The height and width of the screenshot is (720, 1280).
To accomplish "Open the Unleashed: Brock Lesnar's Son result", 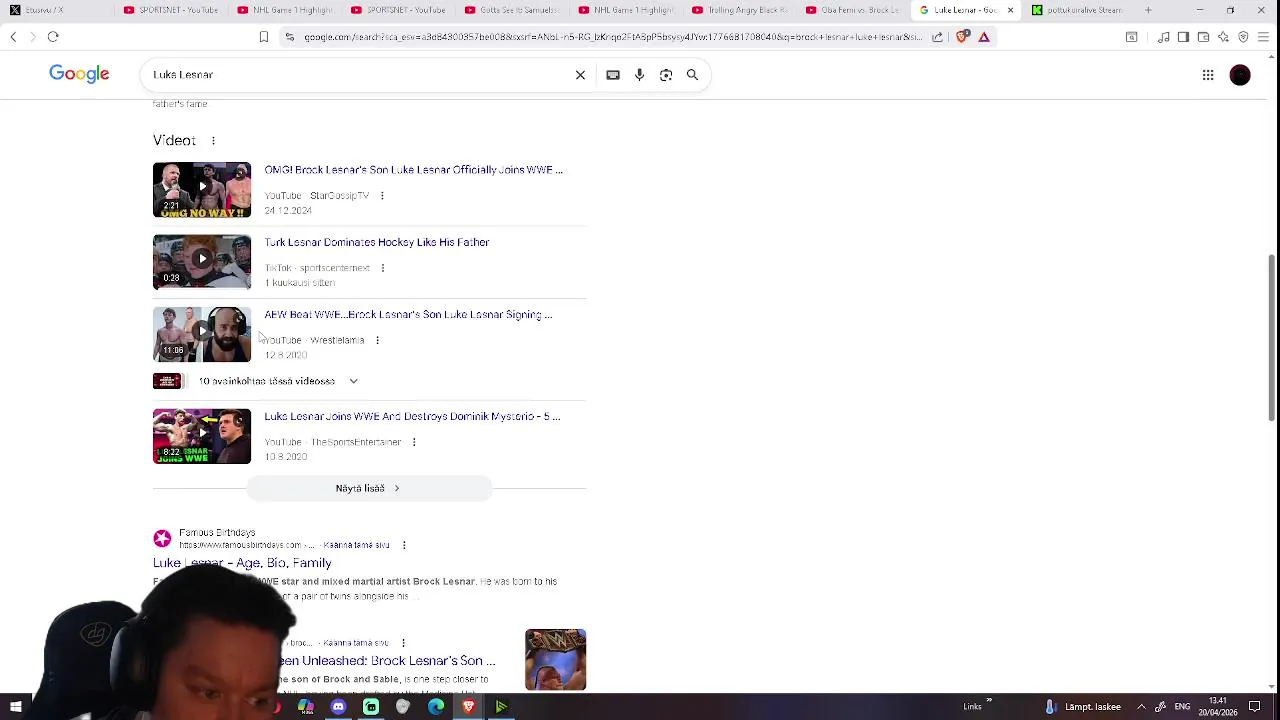I will 388,661.
